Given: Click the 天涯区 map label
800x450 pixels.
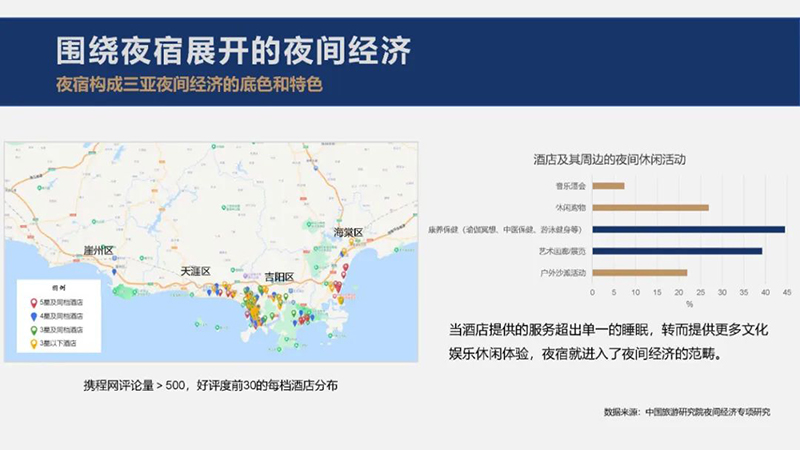Looking at the screenshot, I should [196, 271].
